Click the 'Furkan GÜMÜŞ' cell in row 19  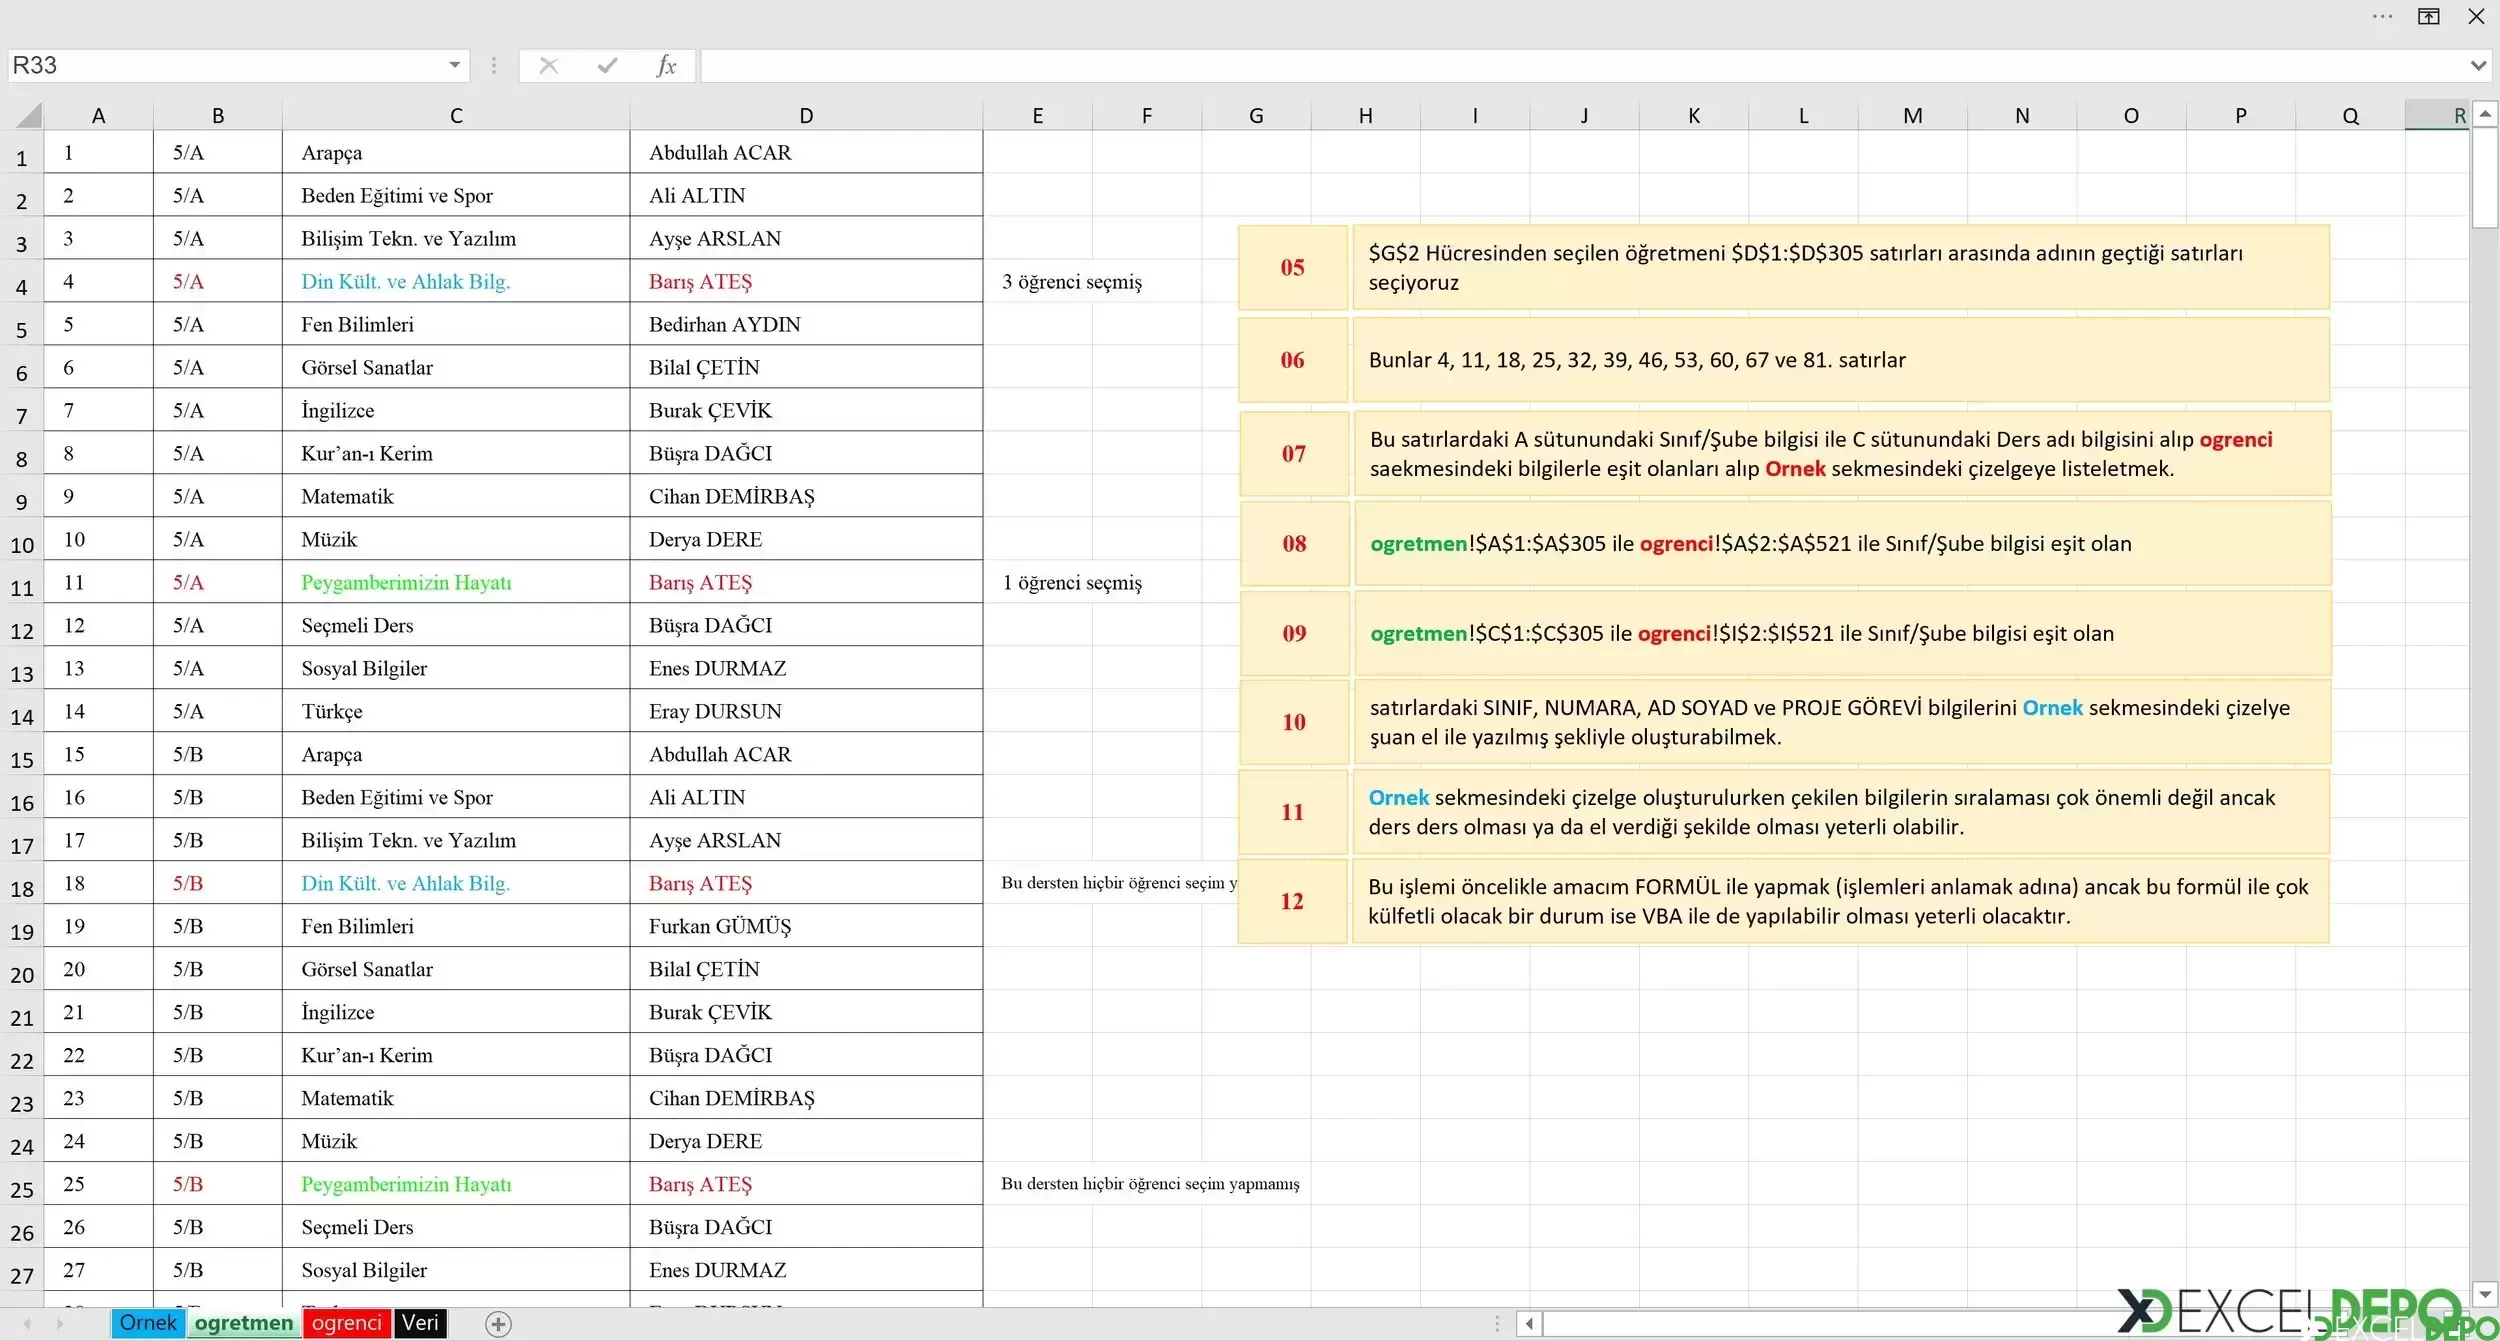pyautogui.click(x=806, y=926)
